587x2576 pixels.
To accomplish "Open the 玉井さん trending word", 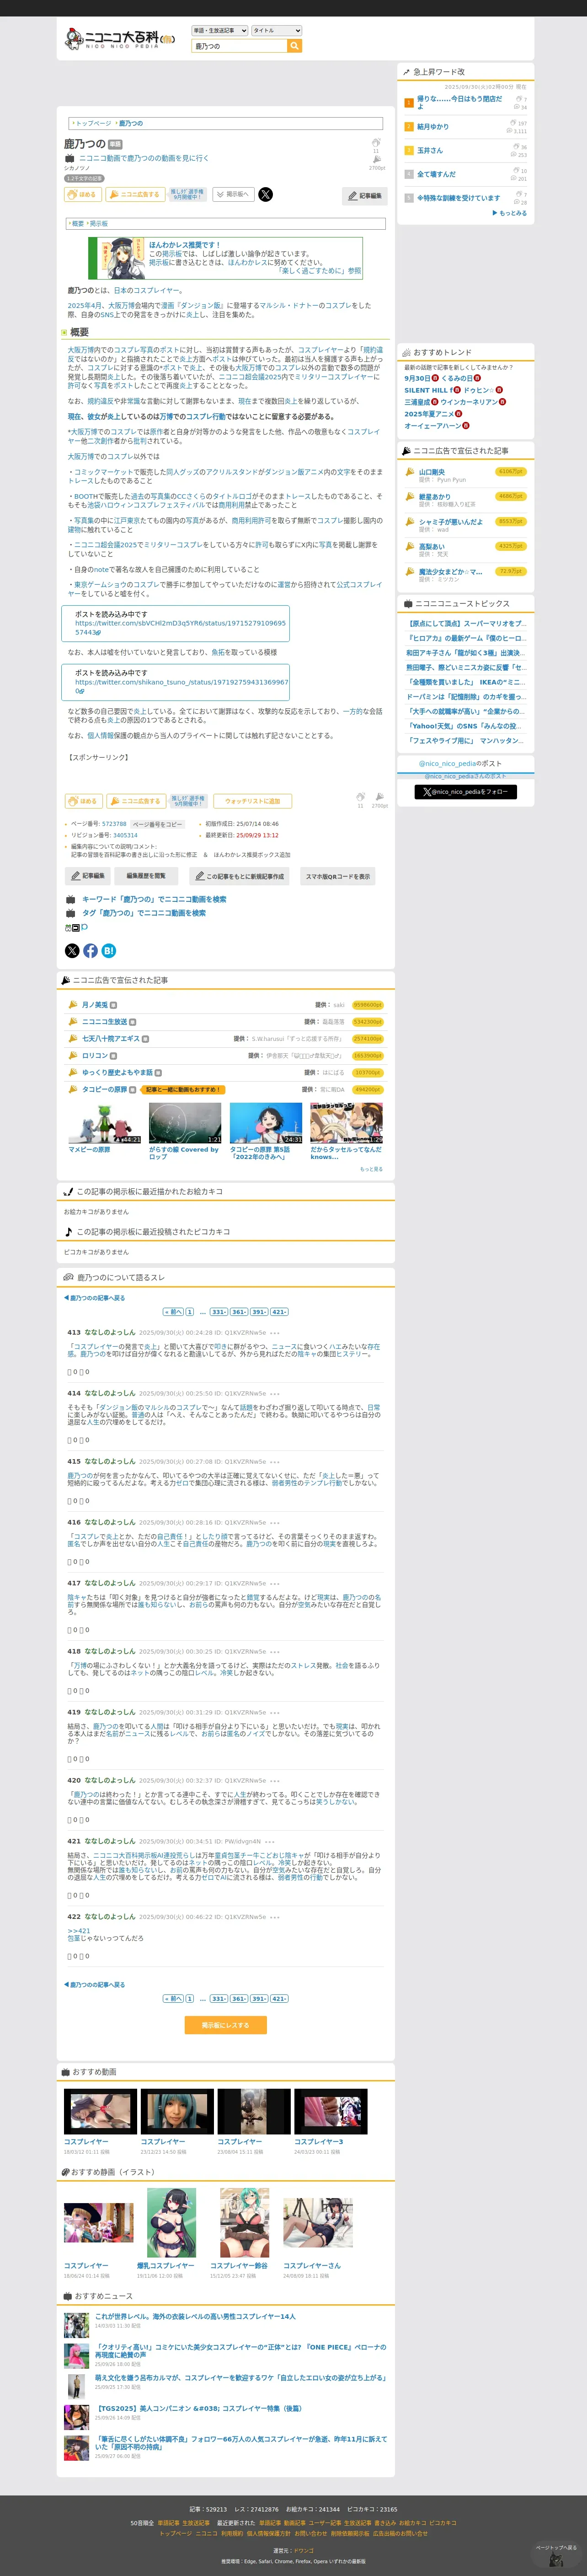I will [430, 150].
